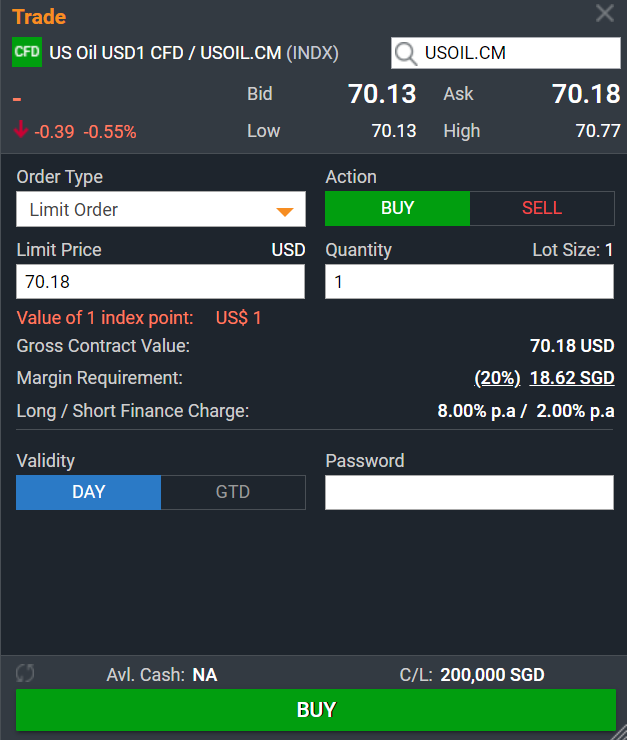This screenshot has width=627, height=740.
Task: Select the BUY action toggle
Action: tap(397, 208)
